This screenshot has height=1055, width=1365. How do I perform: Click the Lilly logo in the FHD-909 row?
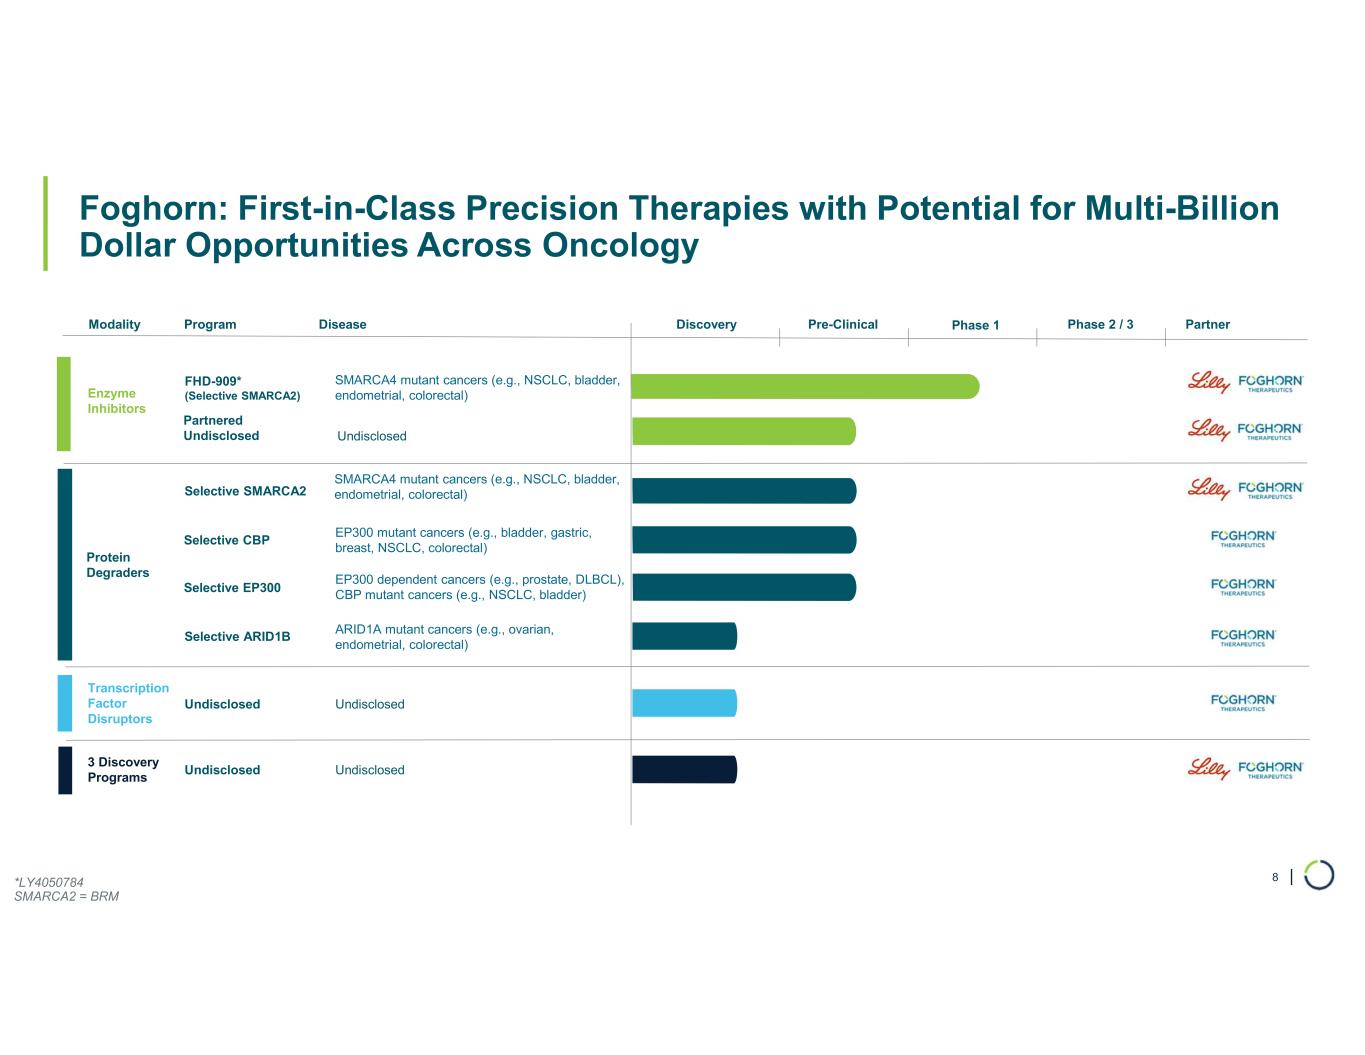1208,382
